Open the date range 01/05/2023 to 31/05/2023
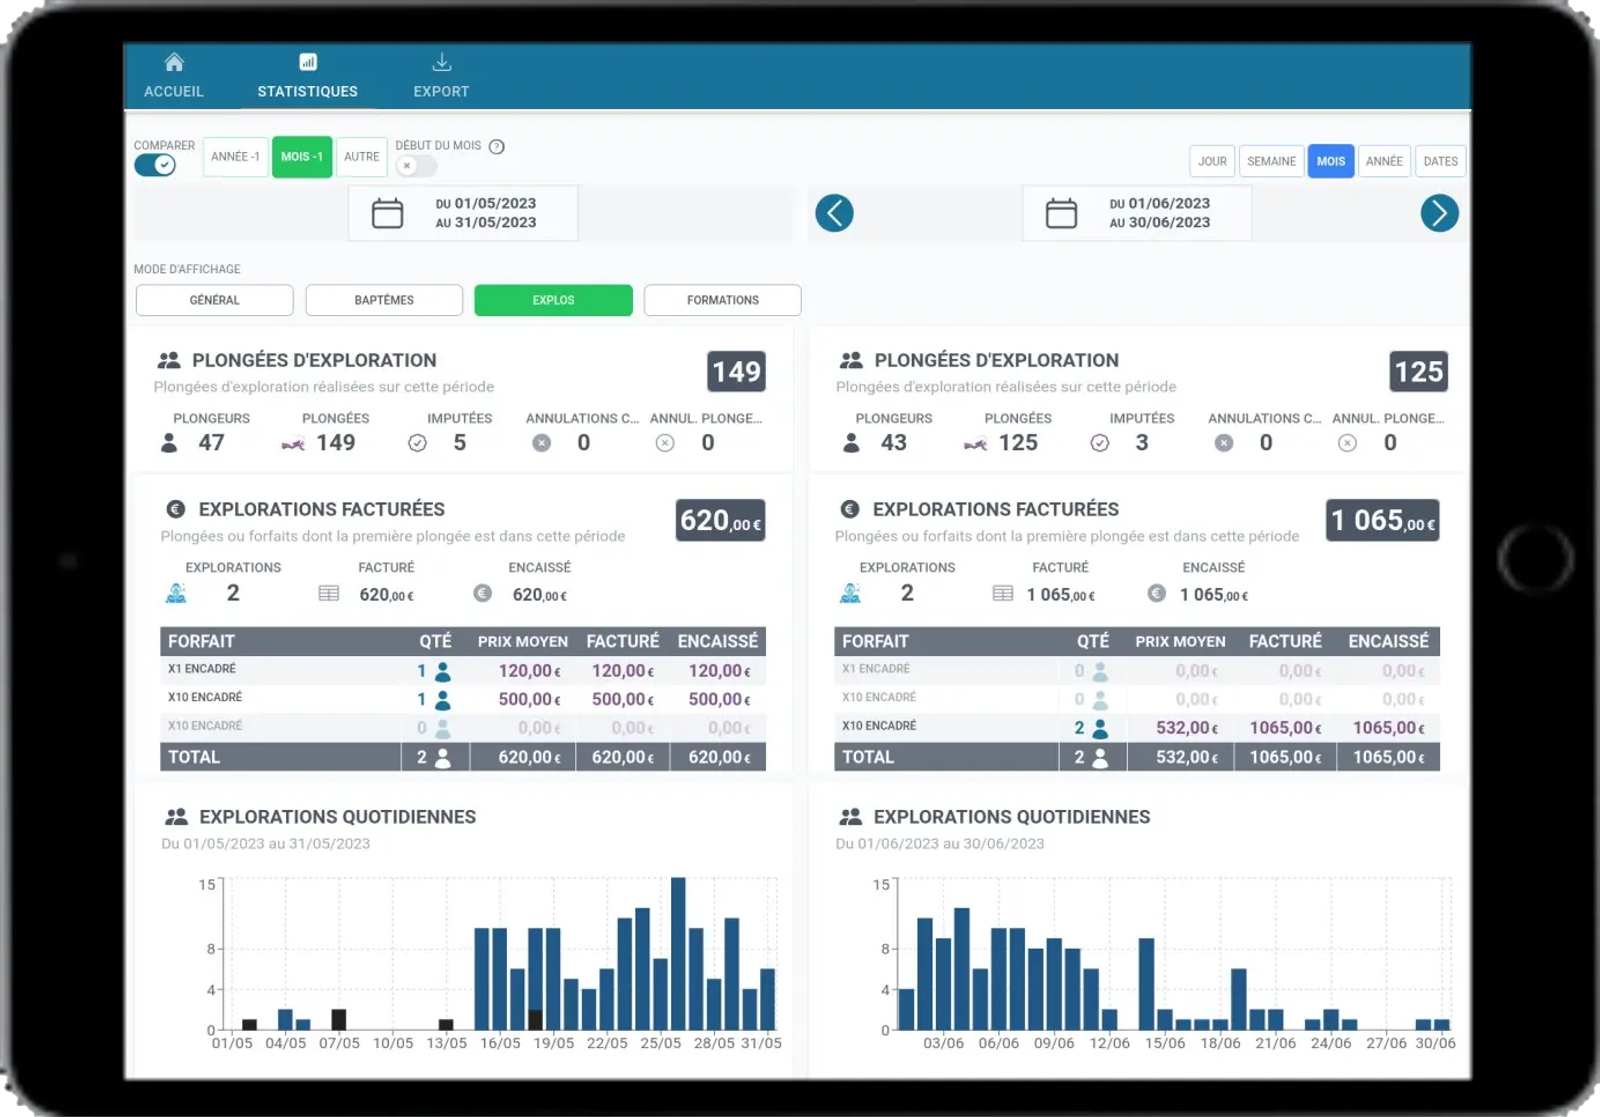Screen dimensions: 1600x1117 click(463, 213)
